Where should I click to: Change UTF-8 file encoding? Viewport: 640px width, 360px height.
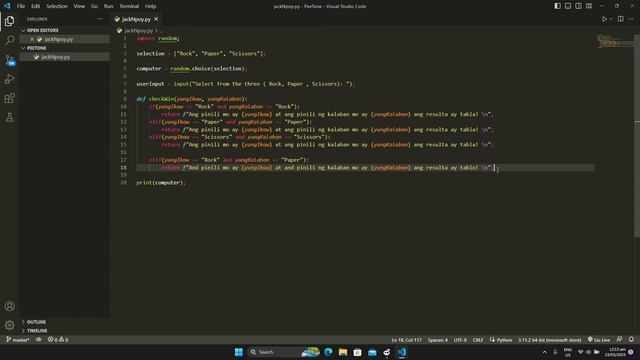click(x=460, y=340)
